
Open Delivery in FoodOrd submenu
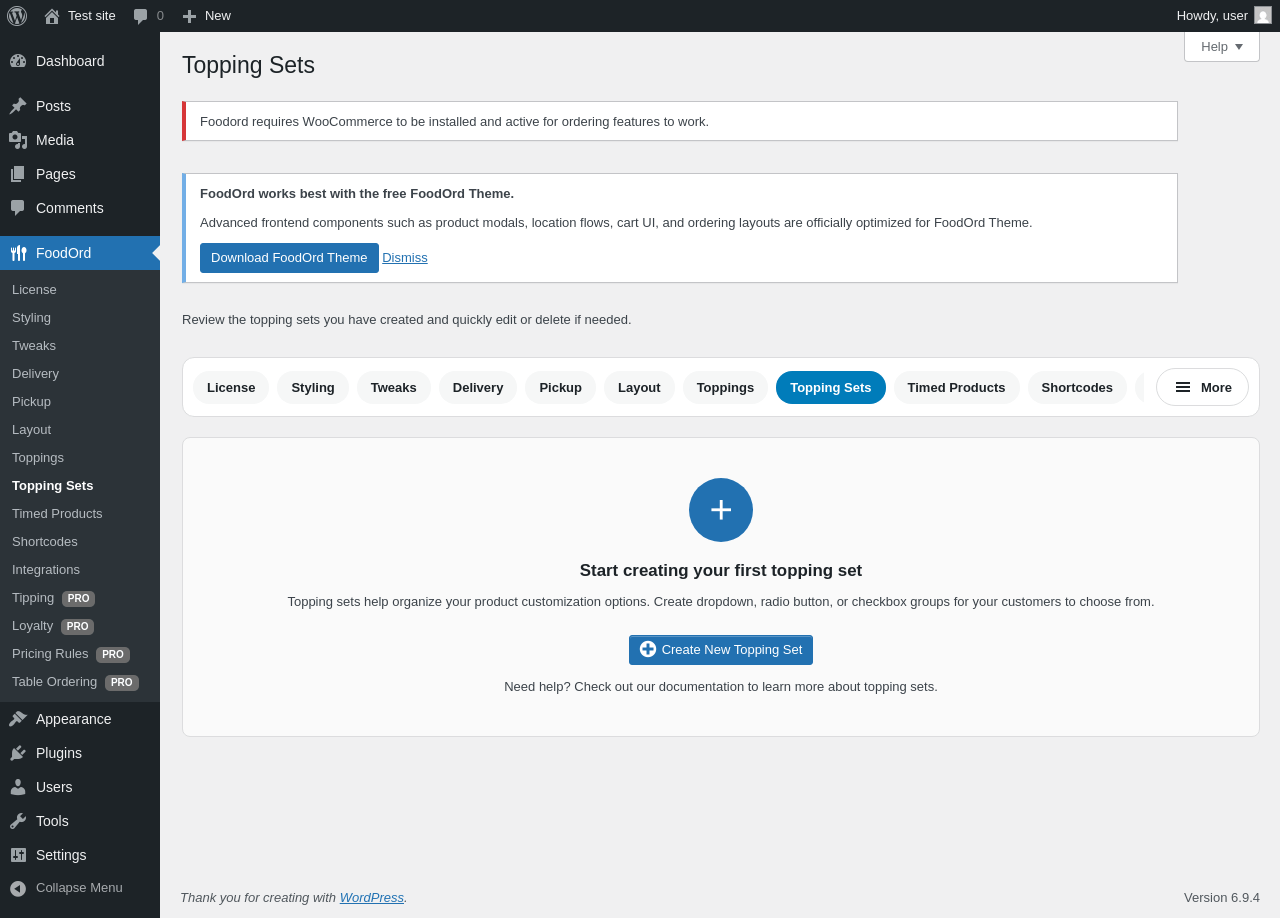80,374
